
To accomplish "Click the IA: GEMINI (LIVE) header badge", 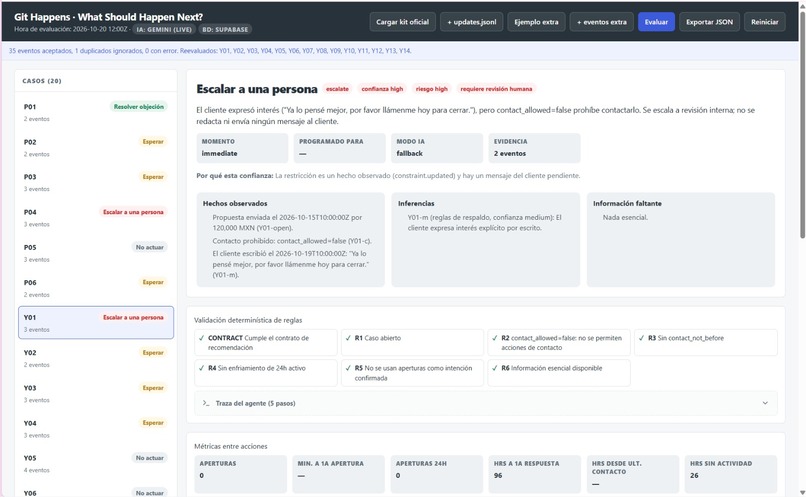I will coord(164,30).
